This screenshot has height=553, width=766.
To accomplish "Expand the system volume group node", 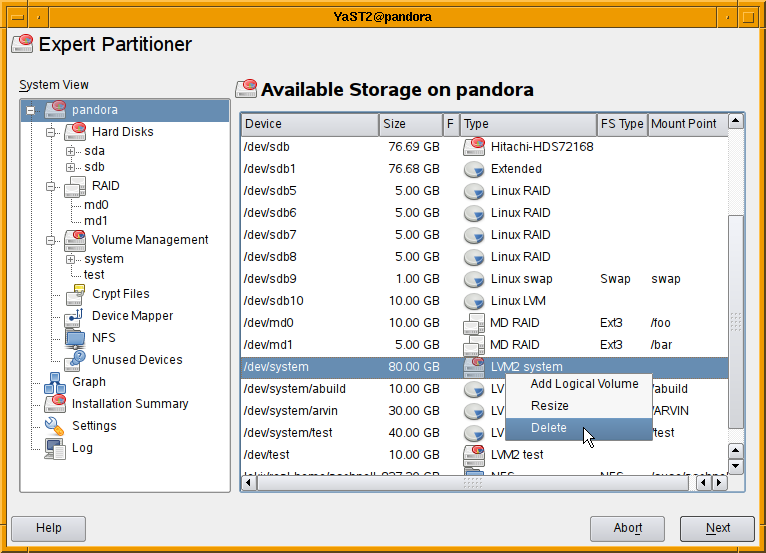I will [70, 259].
